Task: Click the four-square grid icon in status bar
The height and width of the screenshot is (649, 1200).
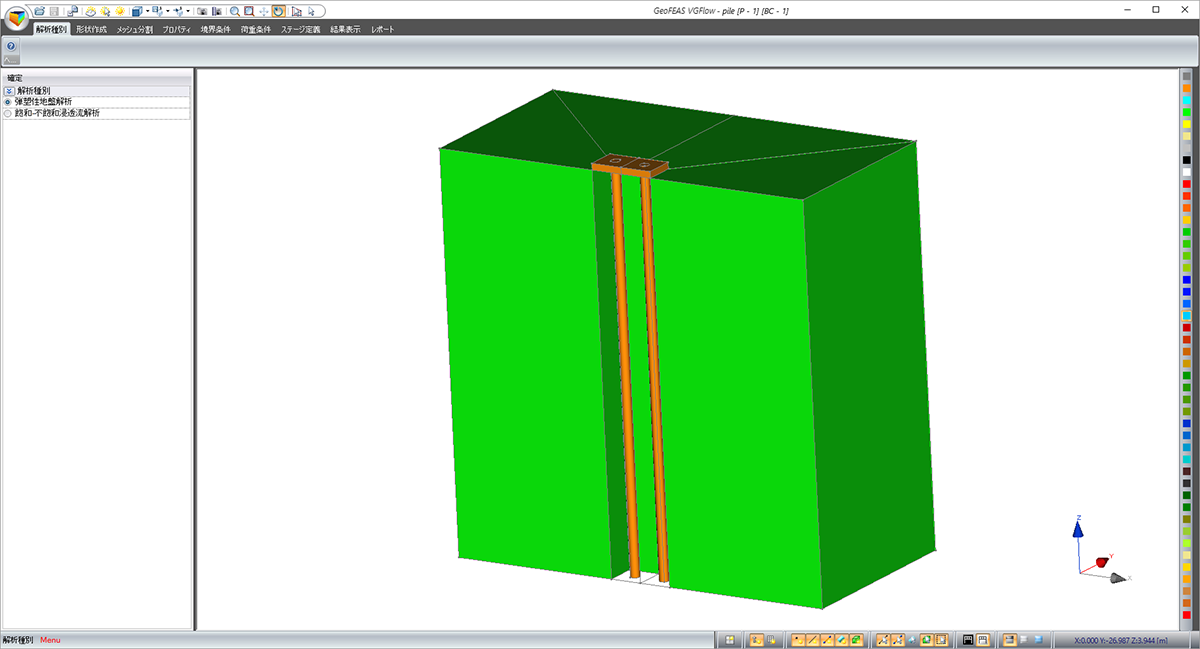Action: (x=730, y=639)
